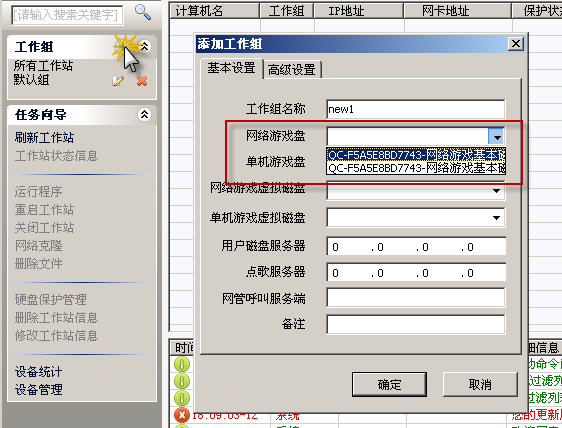The height and width of the screenshot is (428, 562).
Task: Edit 默认组 with the pencil icon
Action: (x=118, y=81)
